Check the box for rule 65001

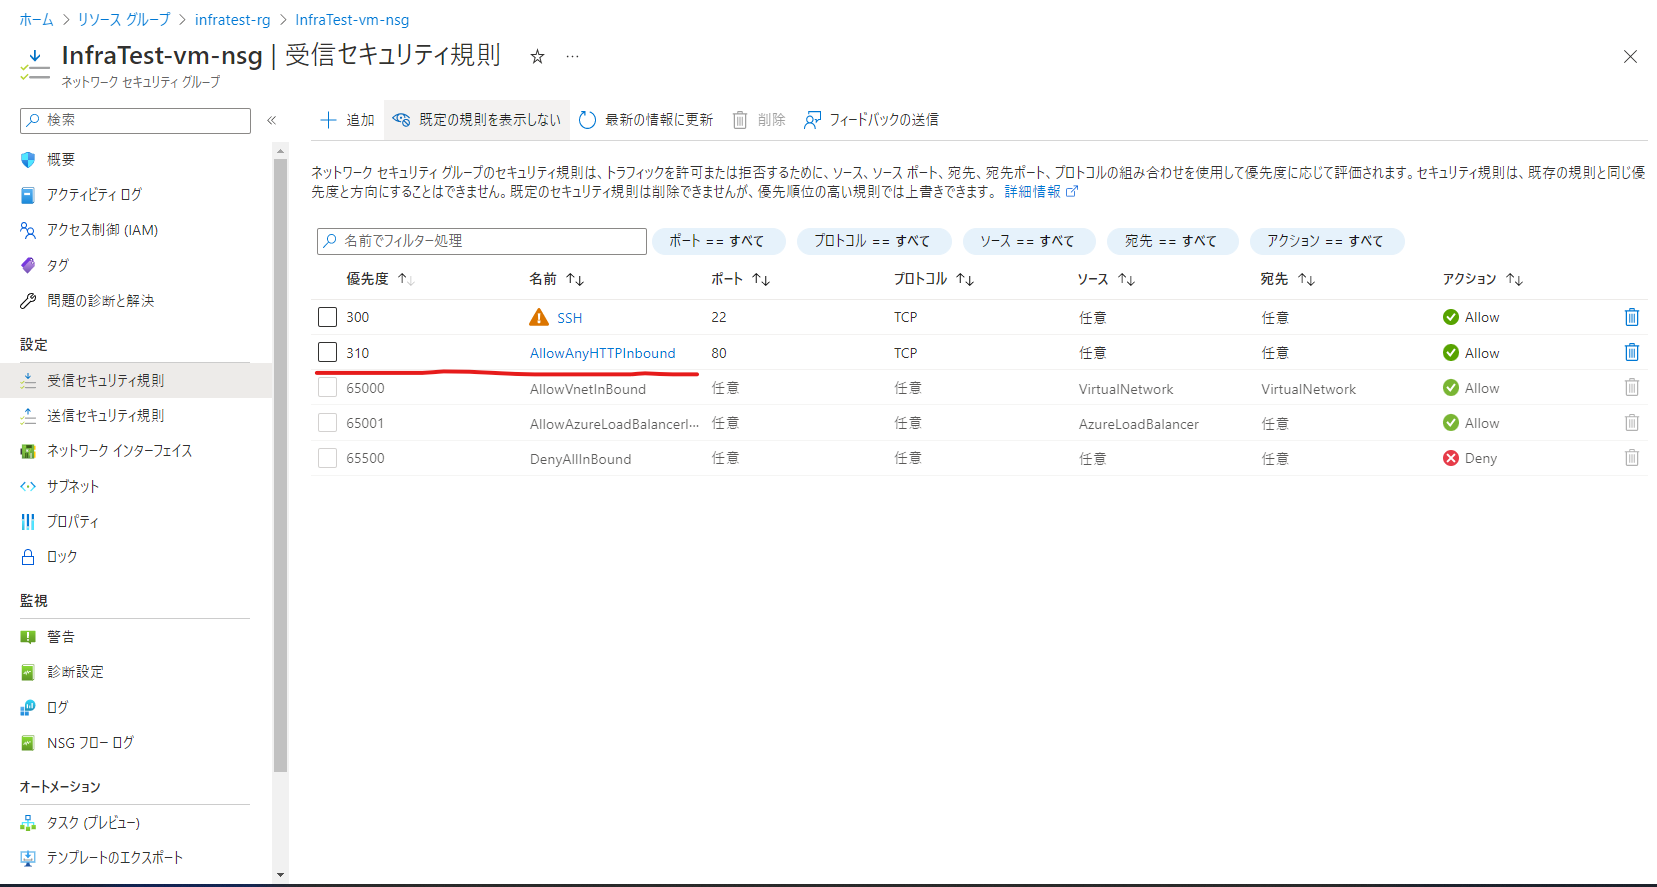point(327,423)
